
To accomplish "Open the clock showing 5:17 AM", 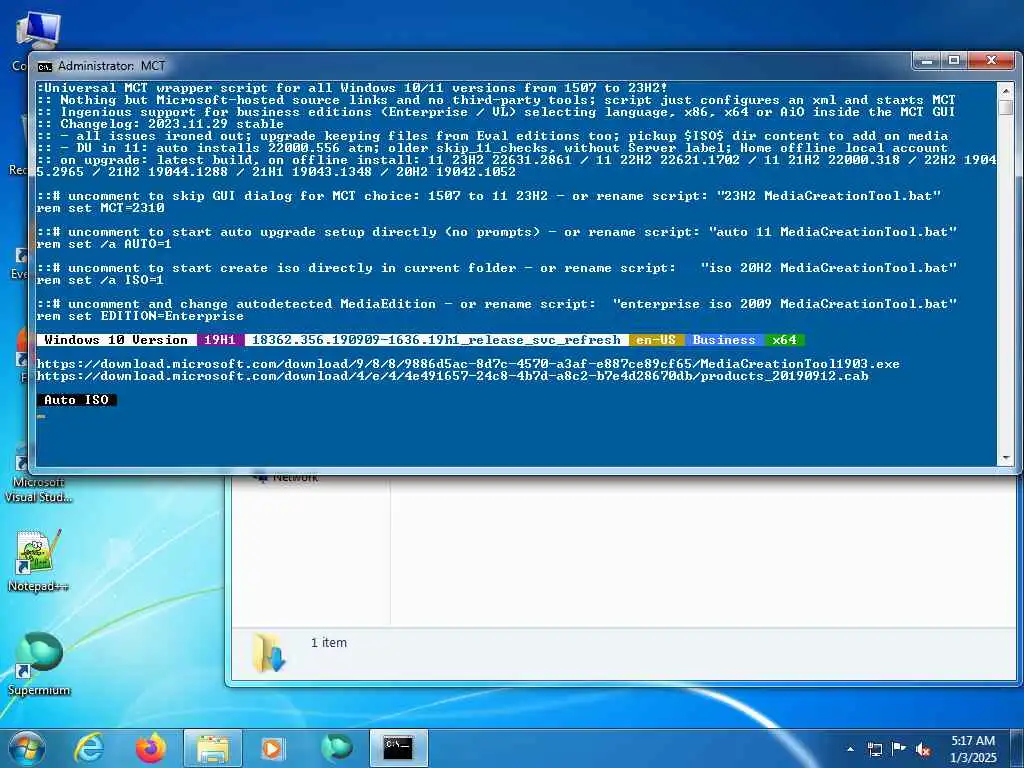I will pyautogui.click(x=973, y=749).
